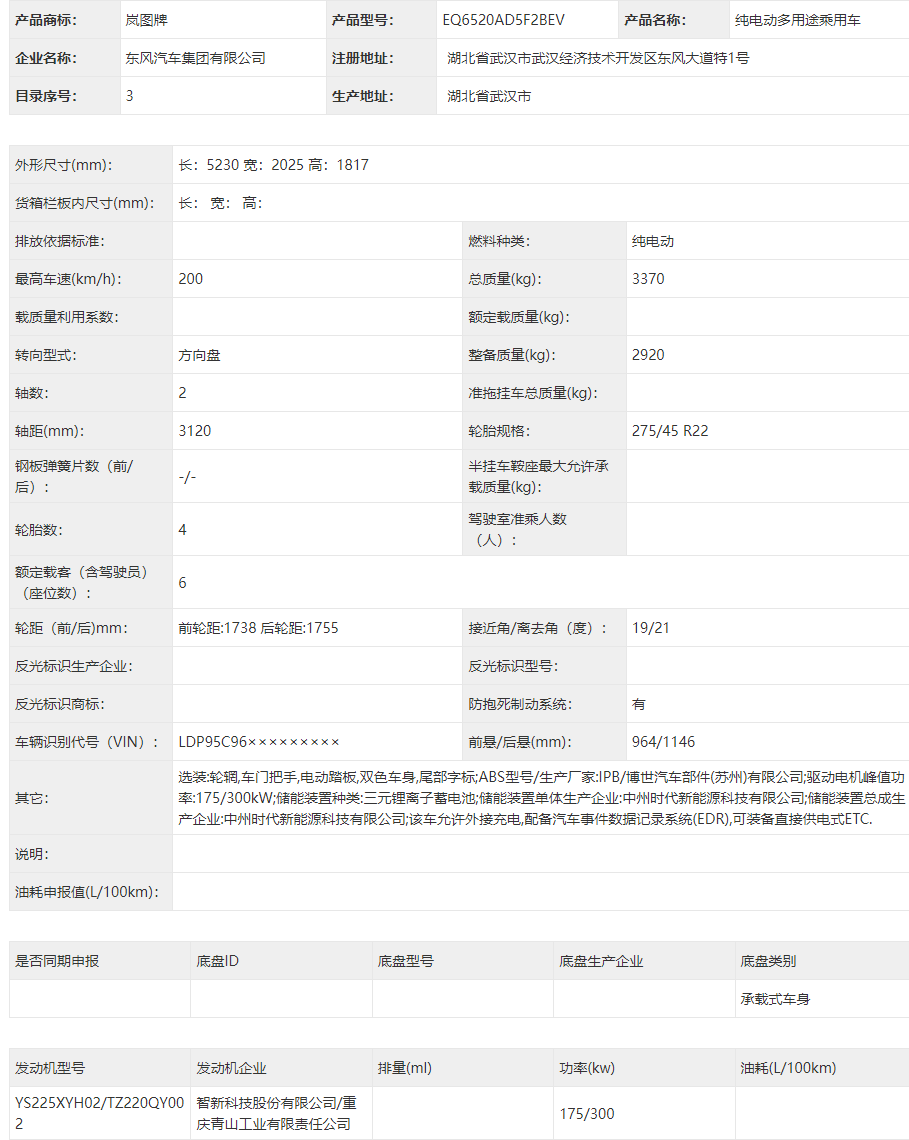
Task: Click approach/departure angle value 19/21
Action: click(x=651, y=628)
